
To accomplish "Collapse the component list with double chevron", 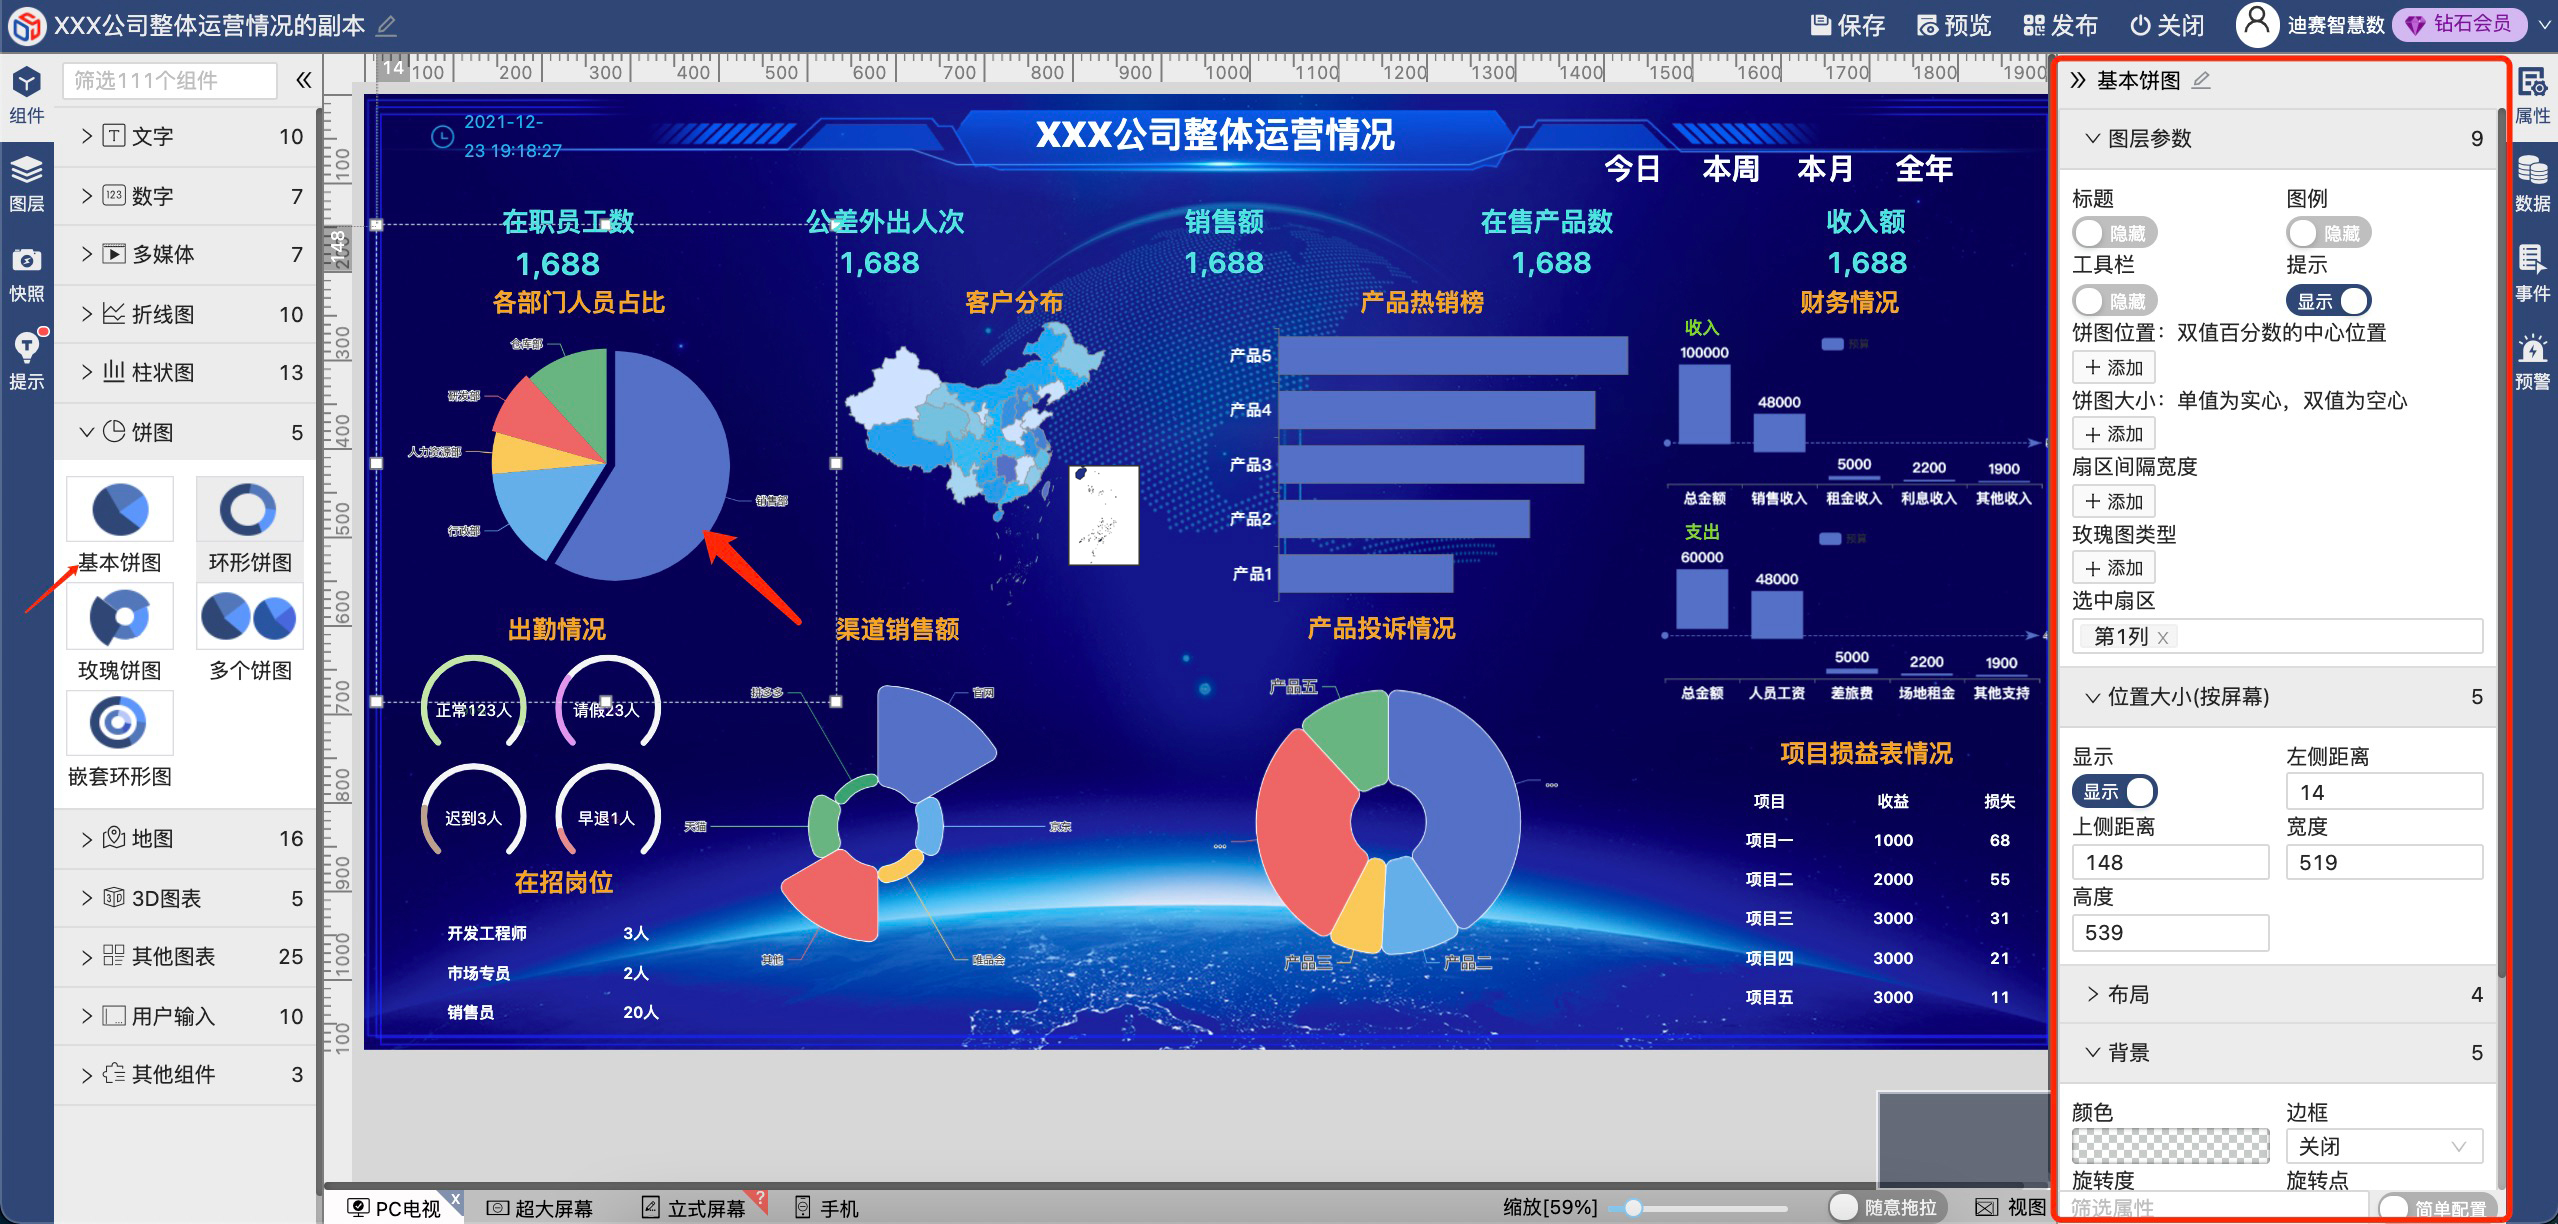I will tap(303, 80).
